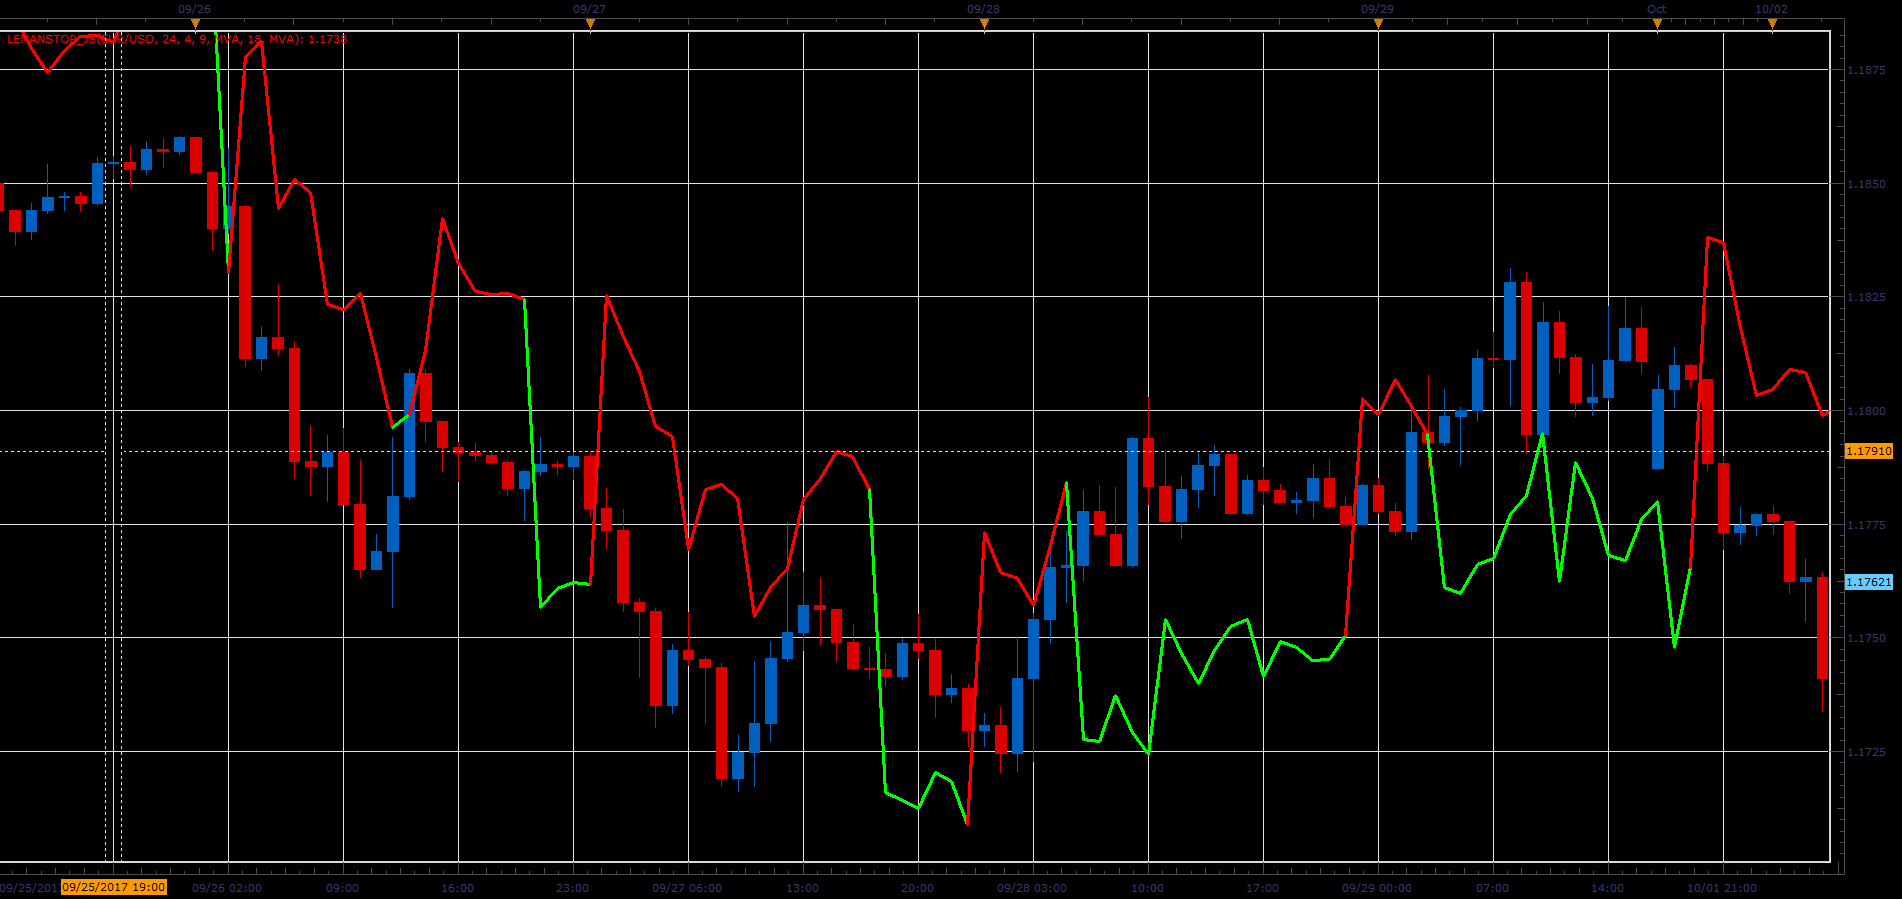Click the 09/28 03:00 time axis label
Viewport: 1902px width, 899px height.
coord(1032,888)
